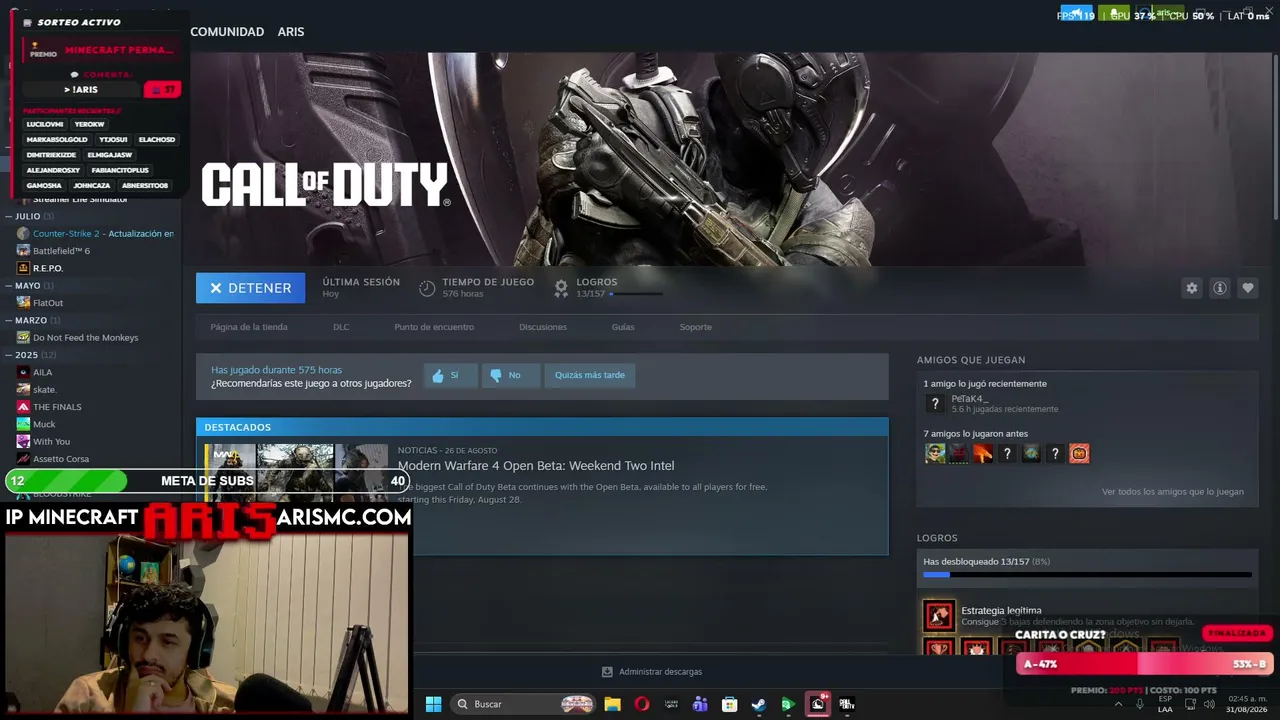The height and width of the screenshot is (720, 1280).
Task: Select Do Not Feed the Monkeys in library
Action: (85, 338)
